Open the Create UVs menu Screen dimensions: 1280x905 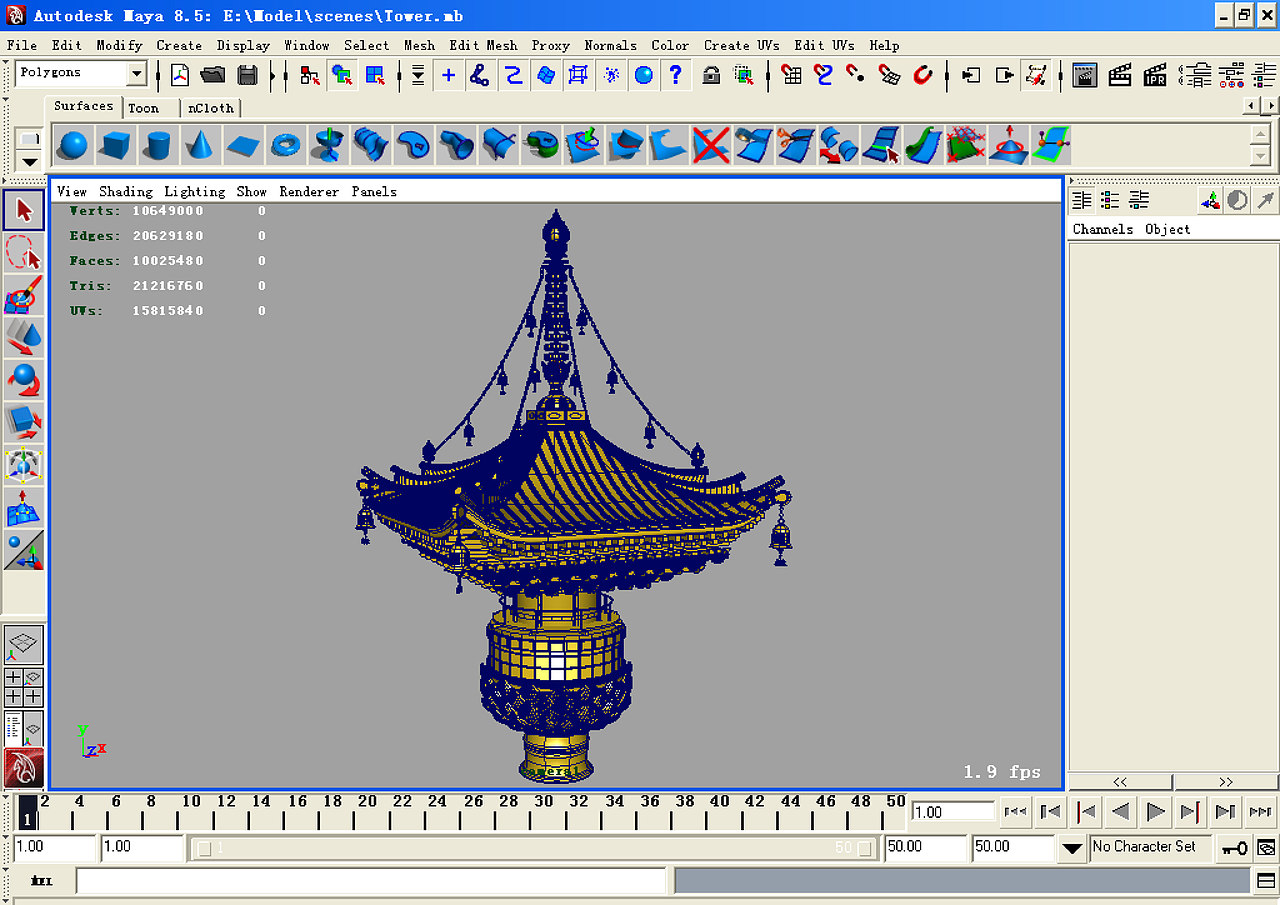tap(741, 45)
